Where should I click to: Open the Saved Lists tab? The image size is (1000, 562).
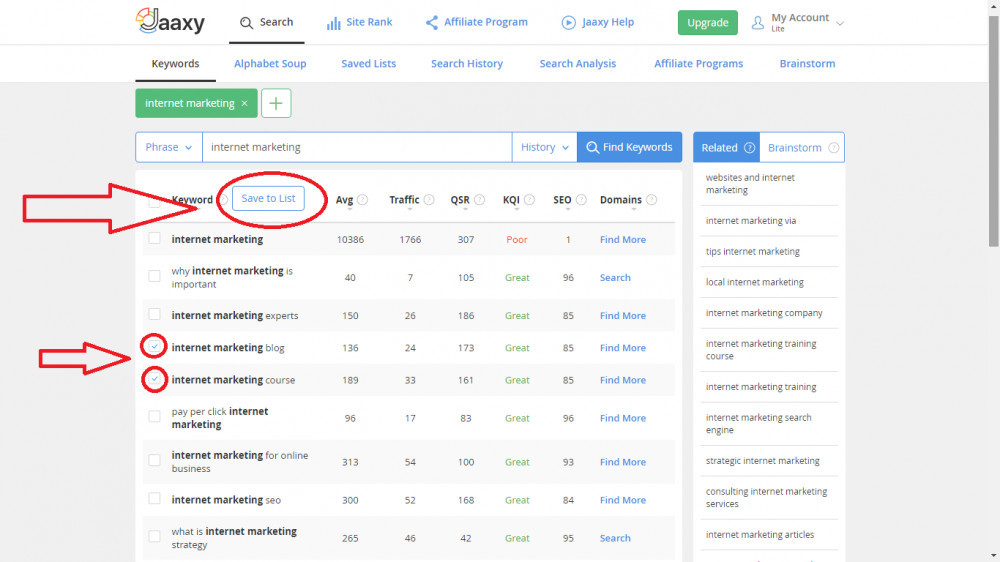[369, 64]
